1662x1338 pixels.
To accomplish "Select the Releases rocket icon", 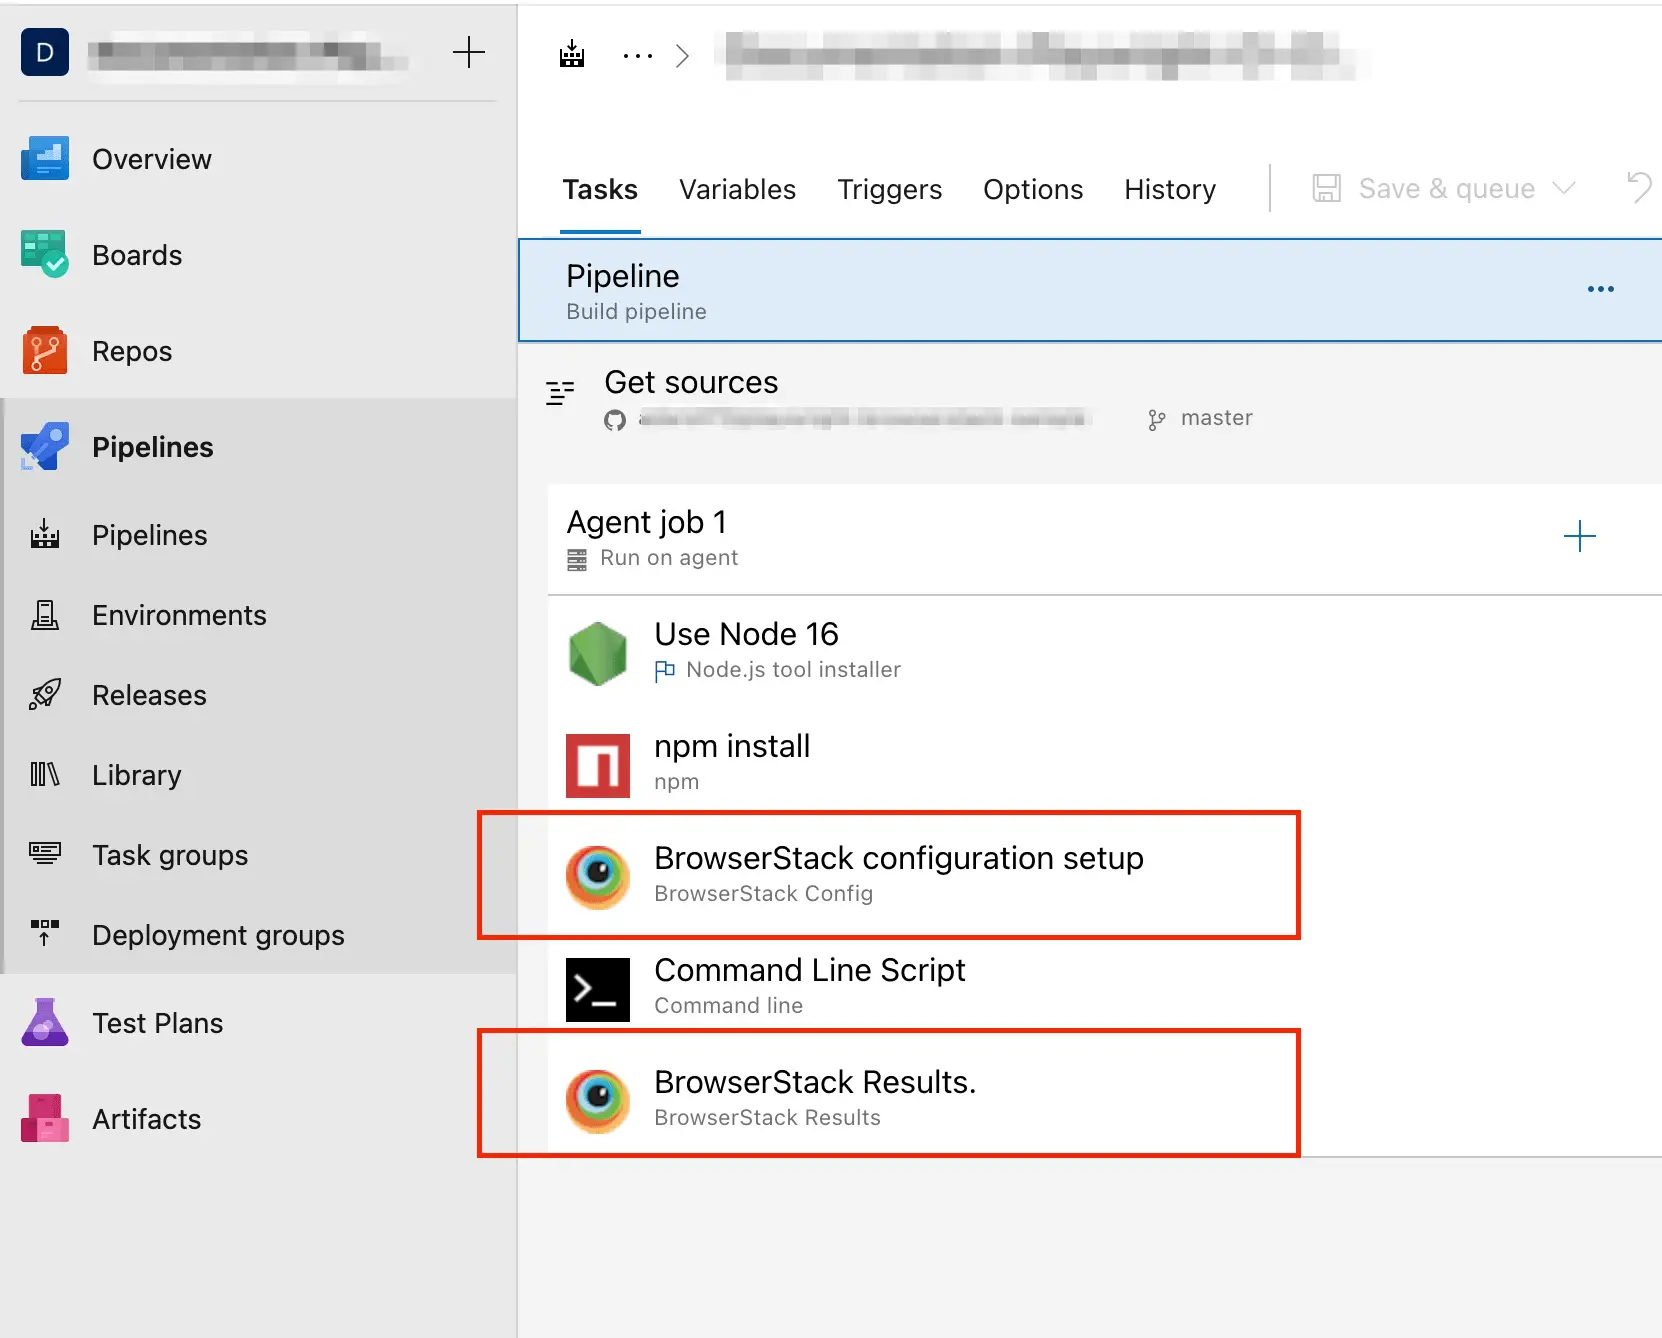I will [44, 695].
